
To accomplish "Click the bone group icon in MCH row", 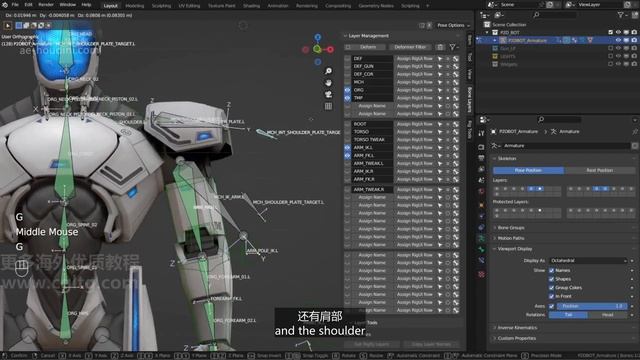I will [456, 82].
